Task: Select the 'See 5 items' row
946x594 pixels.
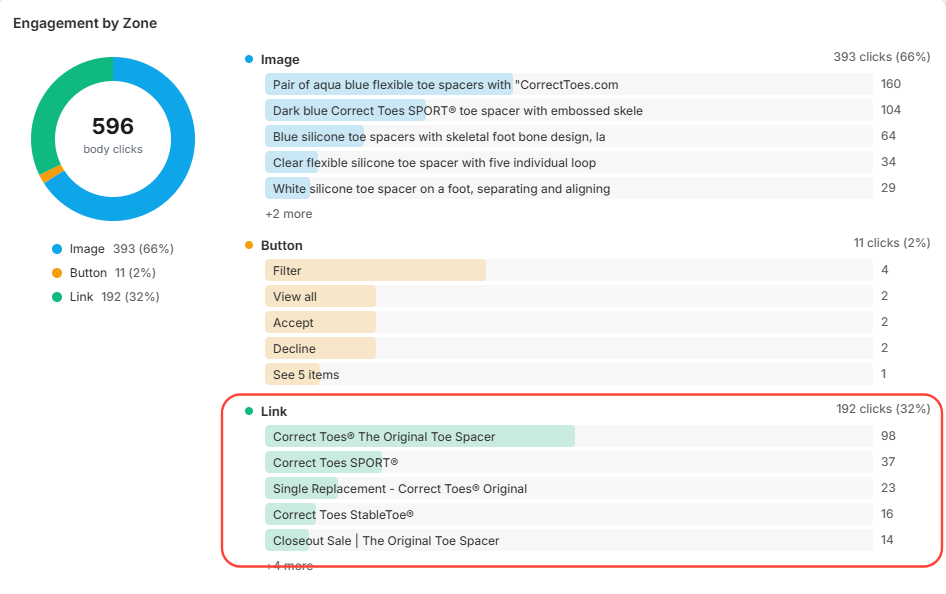Action: 568,374
